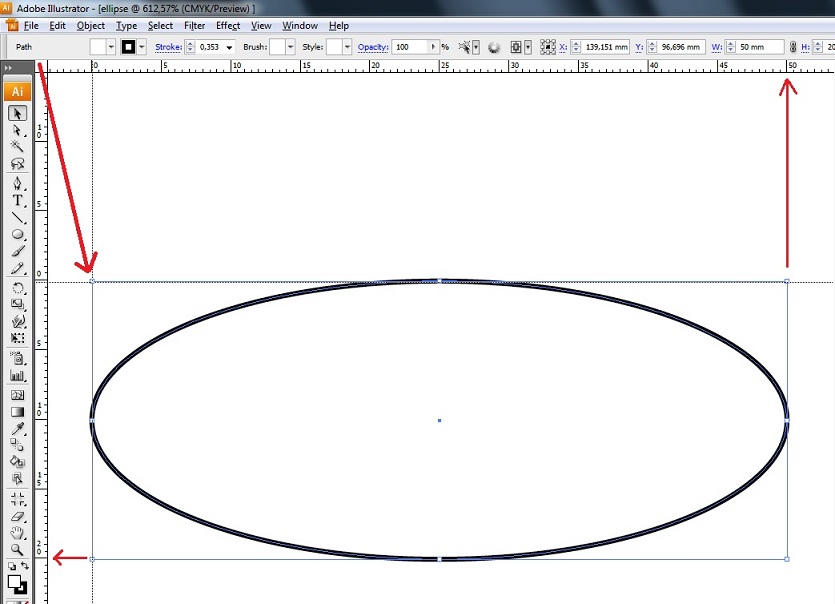
Task: Select the Blend tool
Action: [17, 445]
